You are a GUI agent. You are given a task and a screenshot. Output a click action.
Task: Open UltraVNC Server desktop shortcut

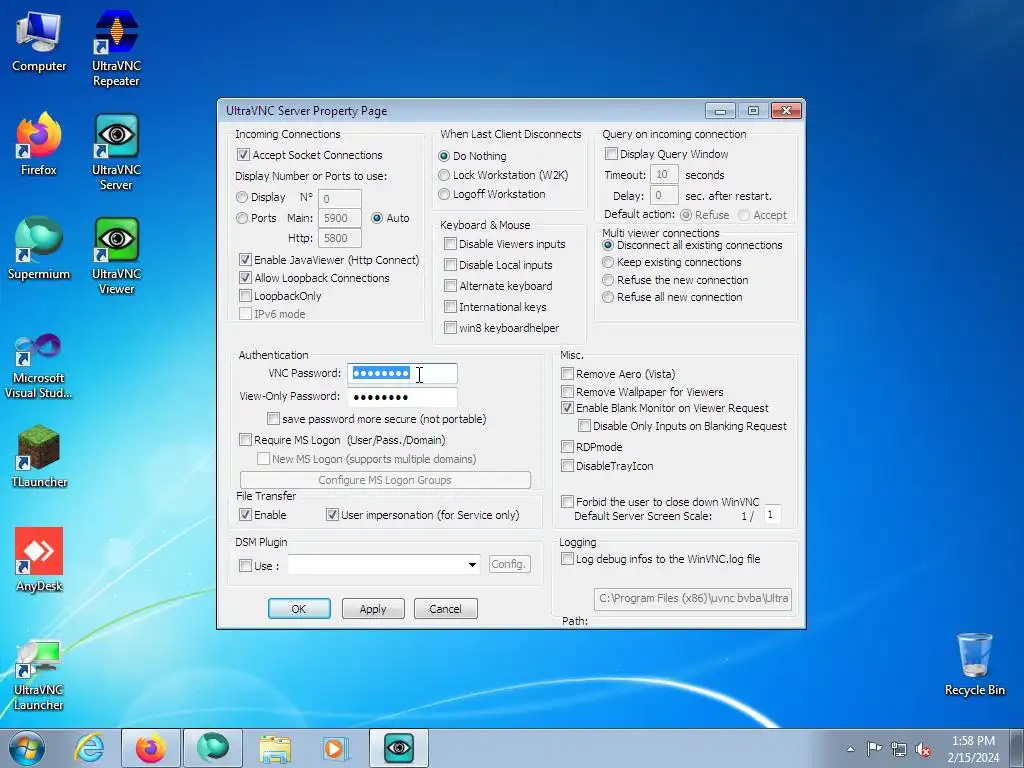tap(116, 152)
